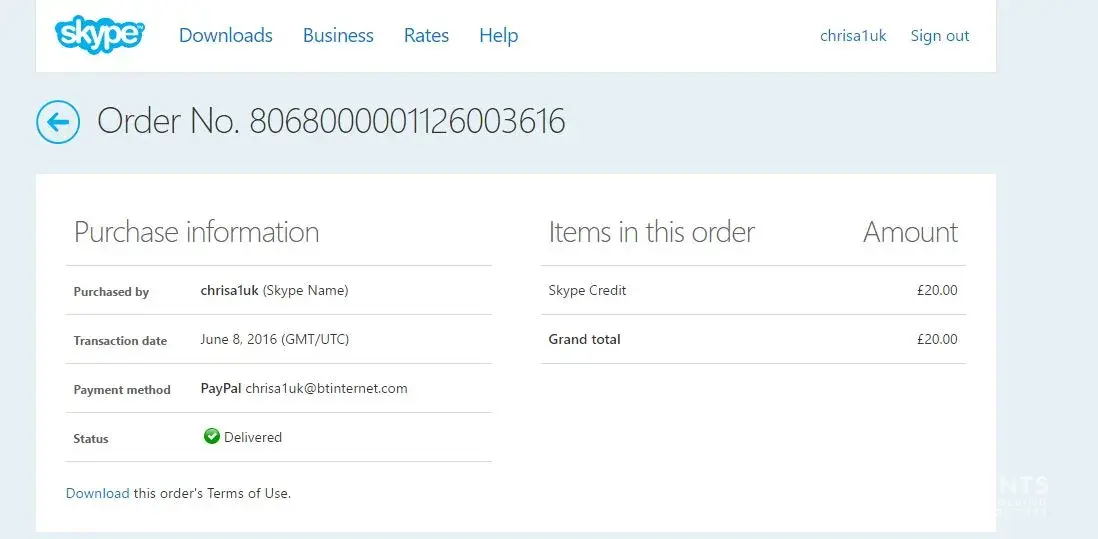Click the Grand total £20.00 amount
The image size is (1098, 539).
click(937, 340)
